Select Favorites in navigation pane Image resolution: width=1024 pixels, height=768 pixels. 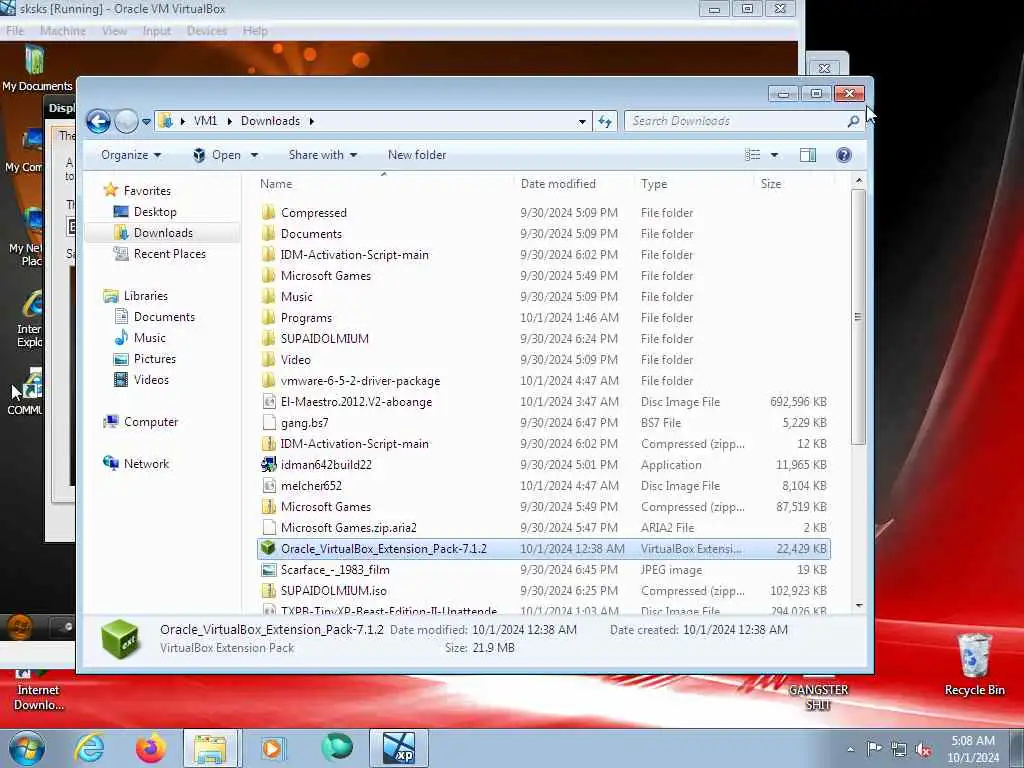click(147, 191)
